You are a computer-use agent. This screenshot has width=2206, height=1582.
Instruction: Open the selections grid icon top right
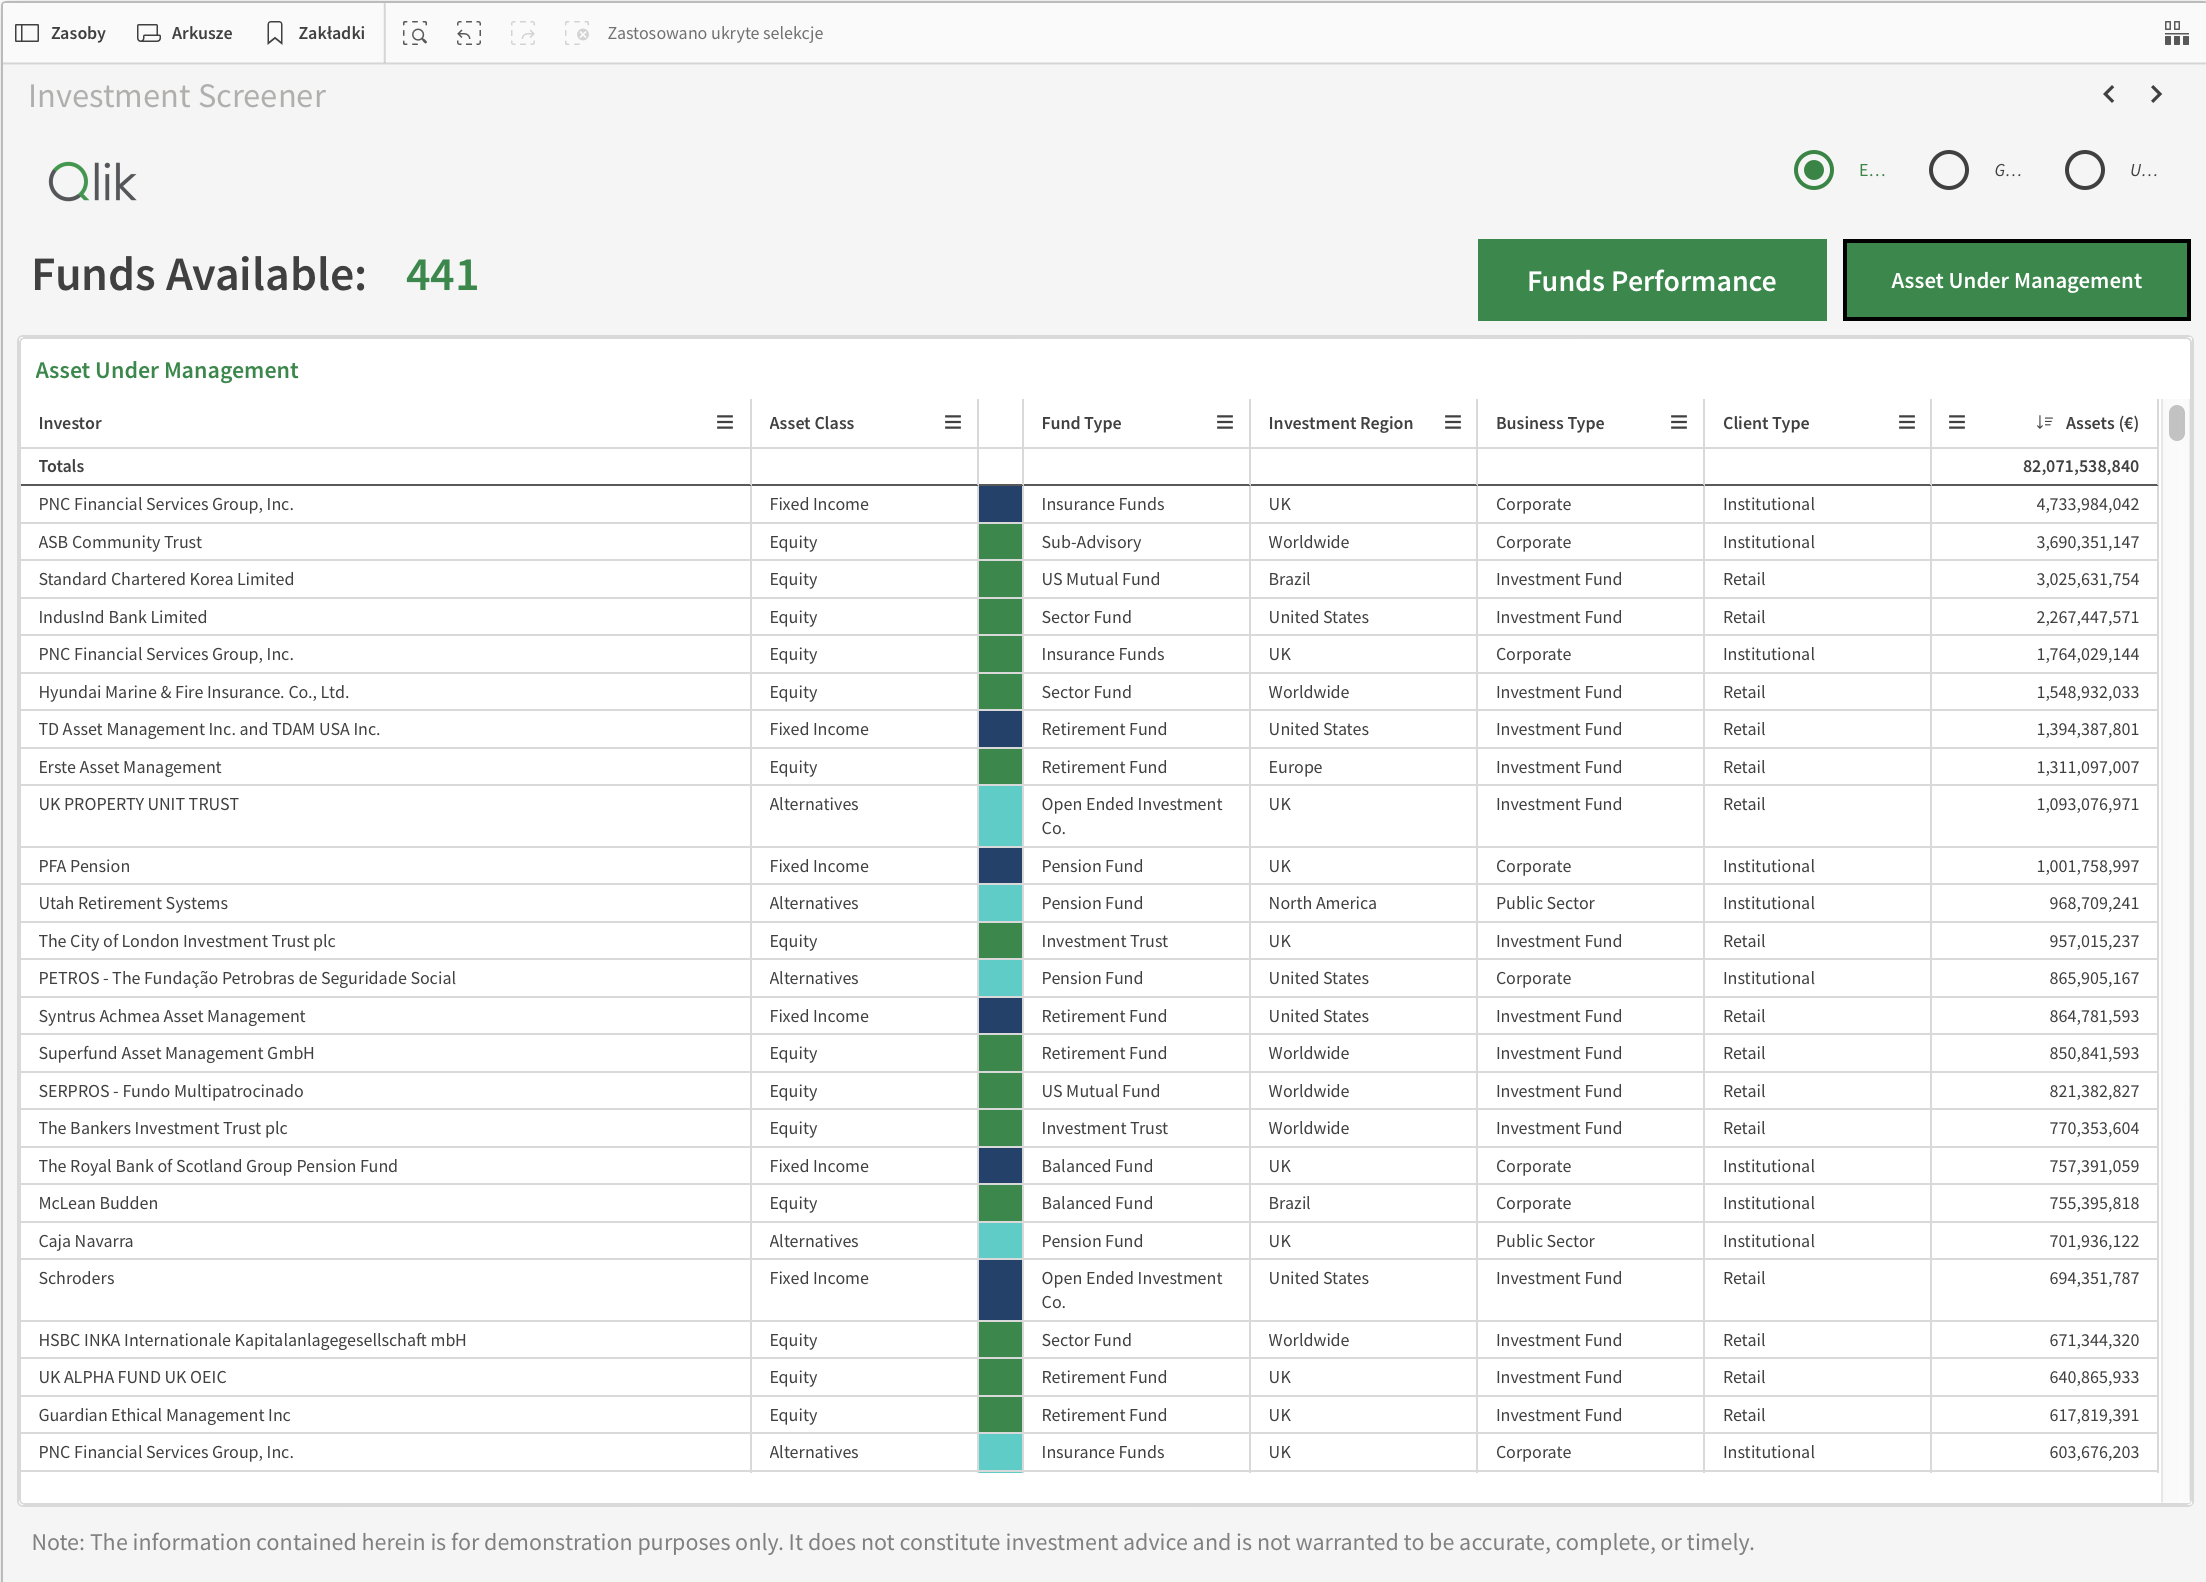[x=2176, y=33]
